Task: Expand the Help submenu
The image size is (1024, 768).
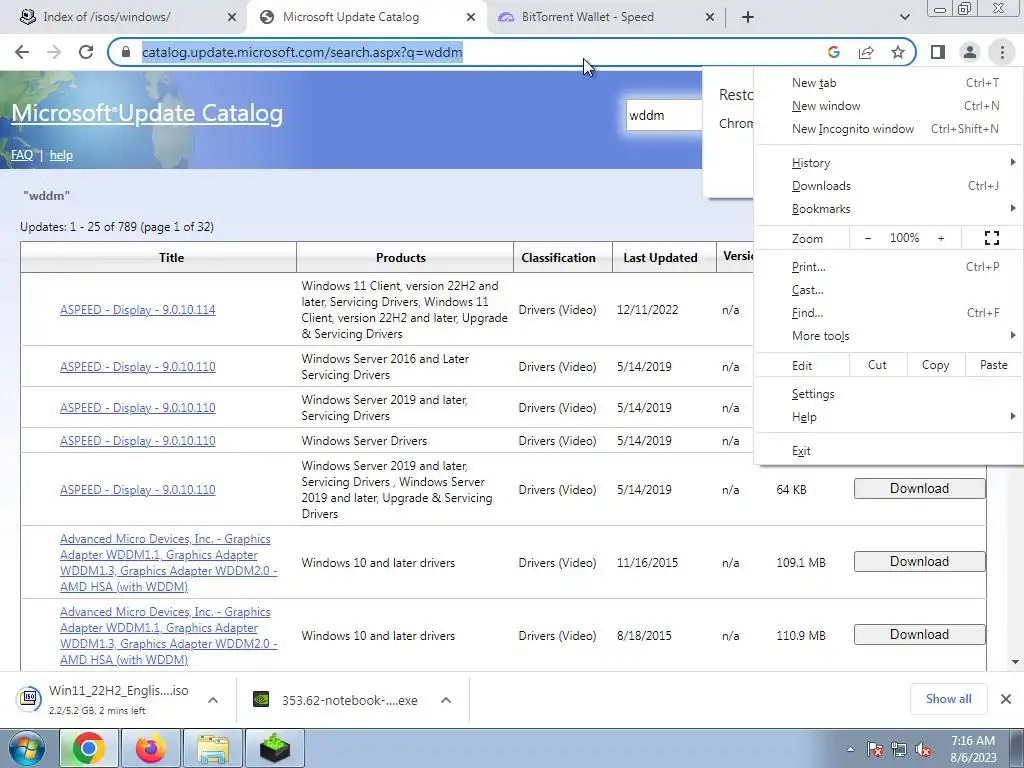Action: click(x=889, y=417)
